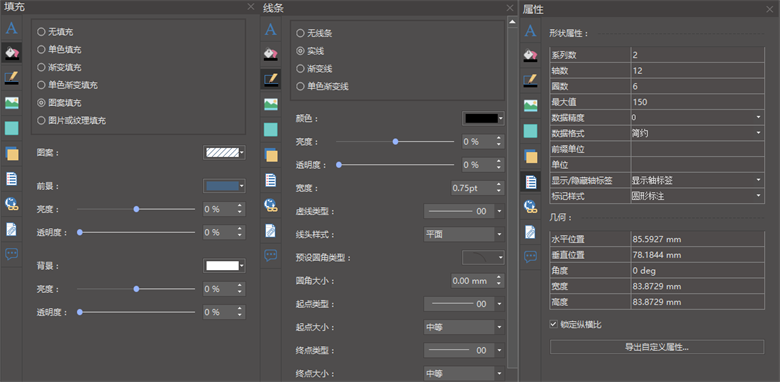Open yellow layer icon in 线条 sidebar
This screenshot has height=382, width=780.
(271, 155)
